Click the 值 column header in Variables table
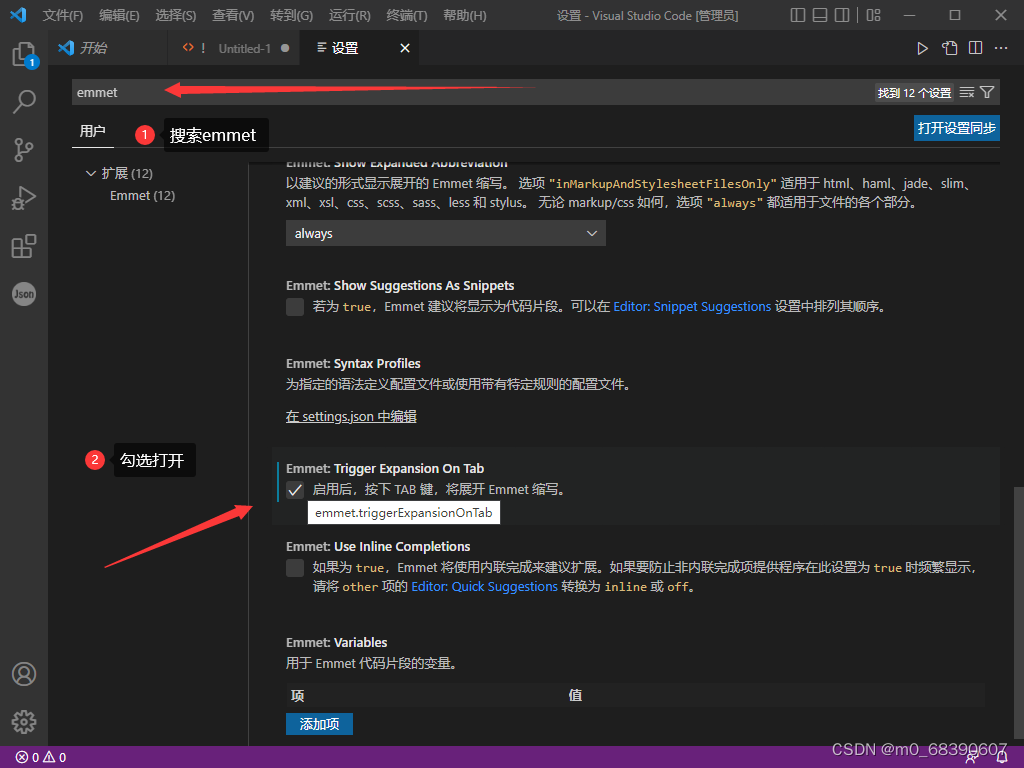 575,696
